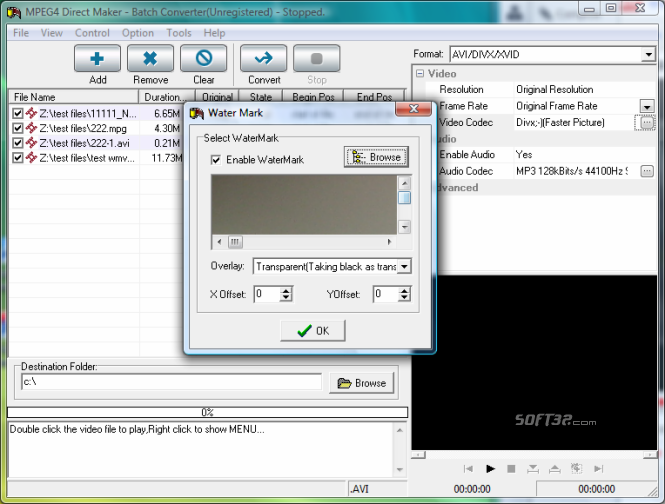Click the Clear list toolbar button
This screenshot has height=504, width=665.
pyautogui.click(x=204, y=59)
